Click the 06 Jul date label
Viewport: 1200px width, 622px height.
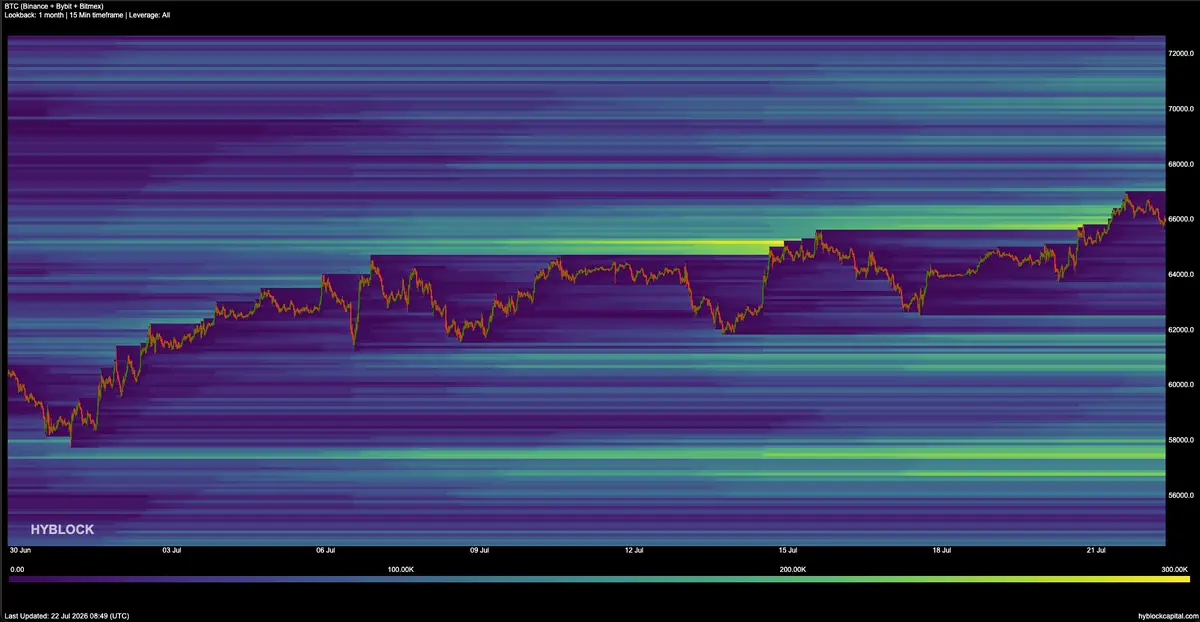coord(325,550)
